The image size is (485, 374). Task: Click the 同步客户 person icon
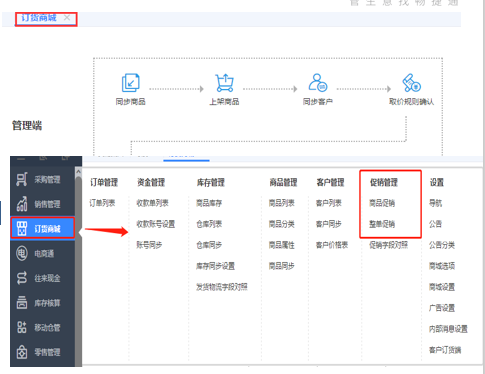(x=318, y=83)
